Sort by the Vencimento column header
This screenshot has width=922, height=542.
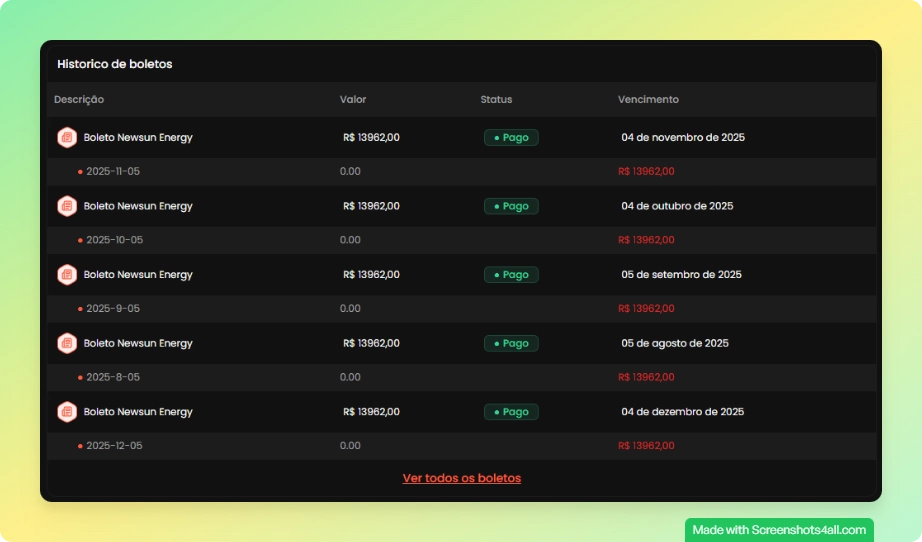click(x=648, y=100)
